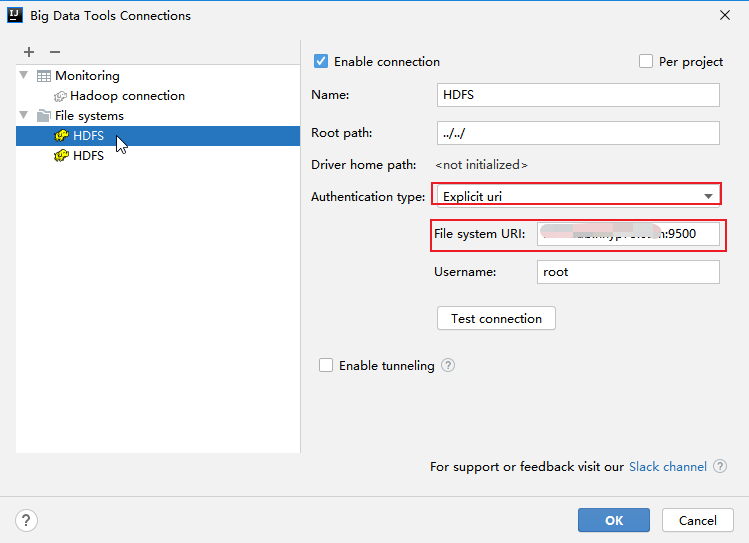This screenshot has height=543, width=749.
Task: Collapse the Monitoring tree node
Action: coord(23,75)
